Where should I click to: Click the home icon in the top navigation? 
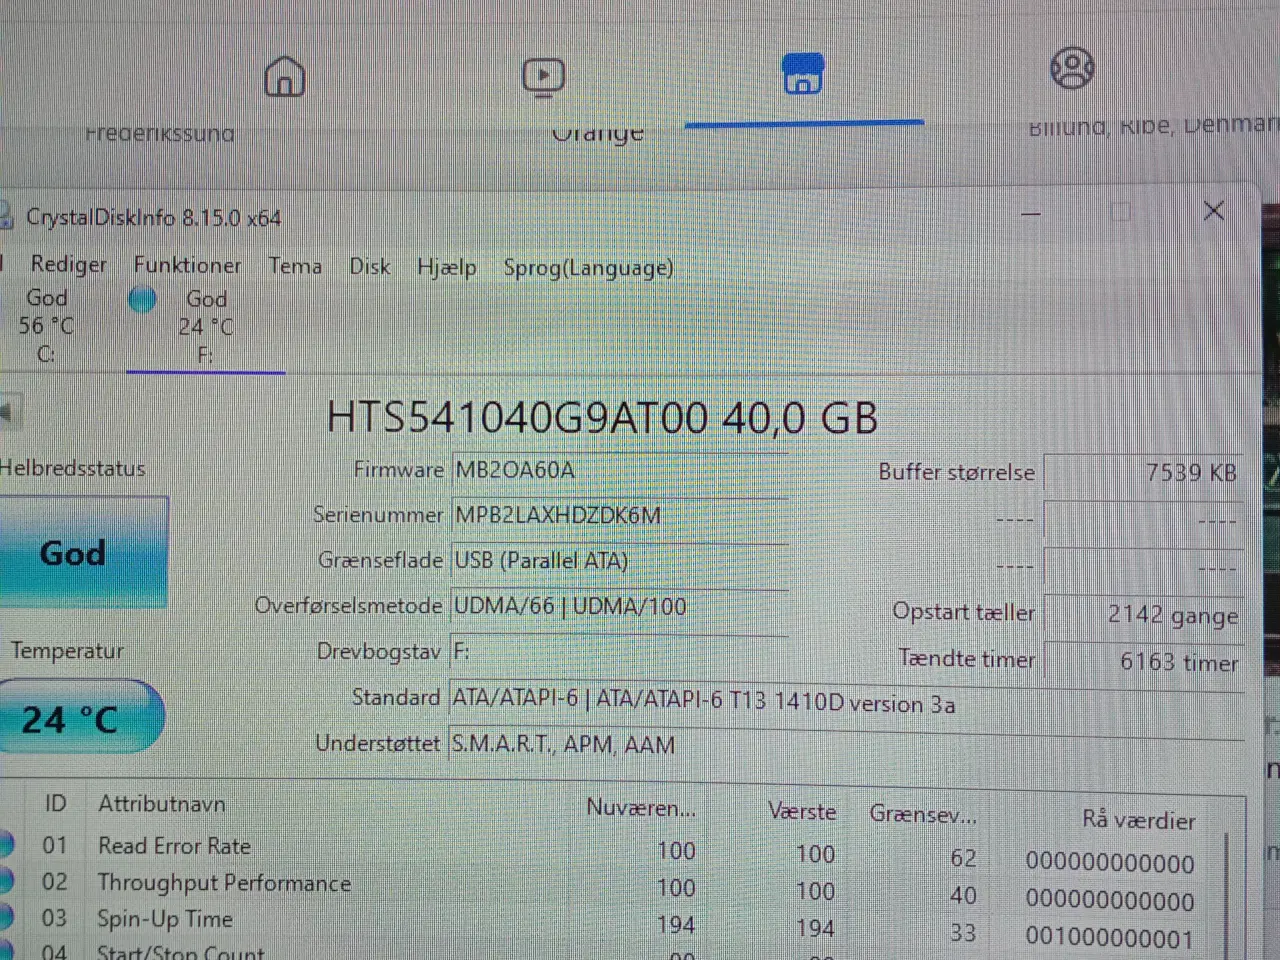(x=284, y=77)
